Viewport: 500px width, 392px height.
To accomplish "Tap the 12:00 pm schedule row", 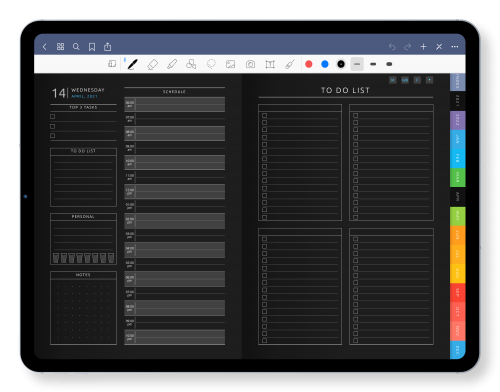I will tap(175, 192).
